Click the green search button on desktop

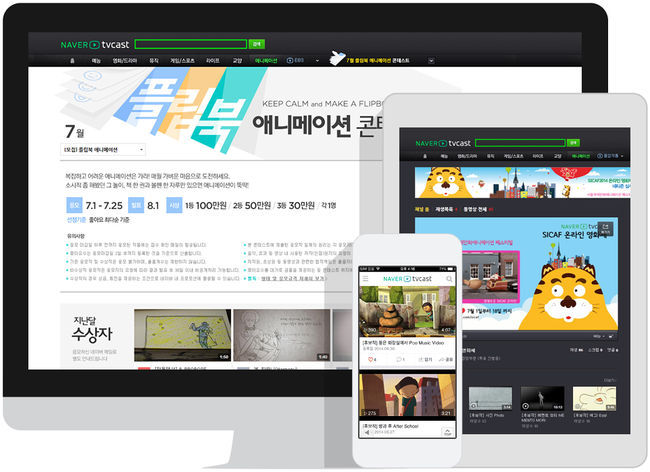256,44
